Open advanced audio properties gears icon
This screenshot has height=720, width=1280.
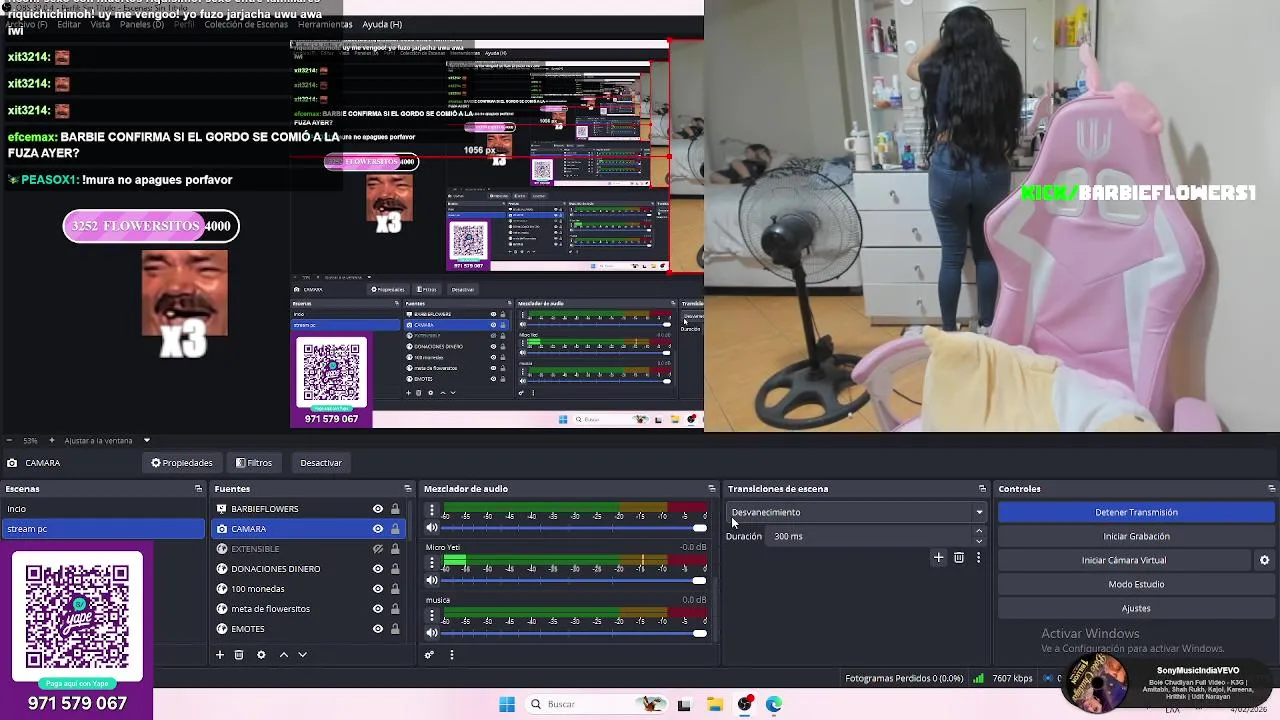click(x=429, y=655)
